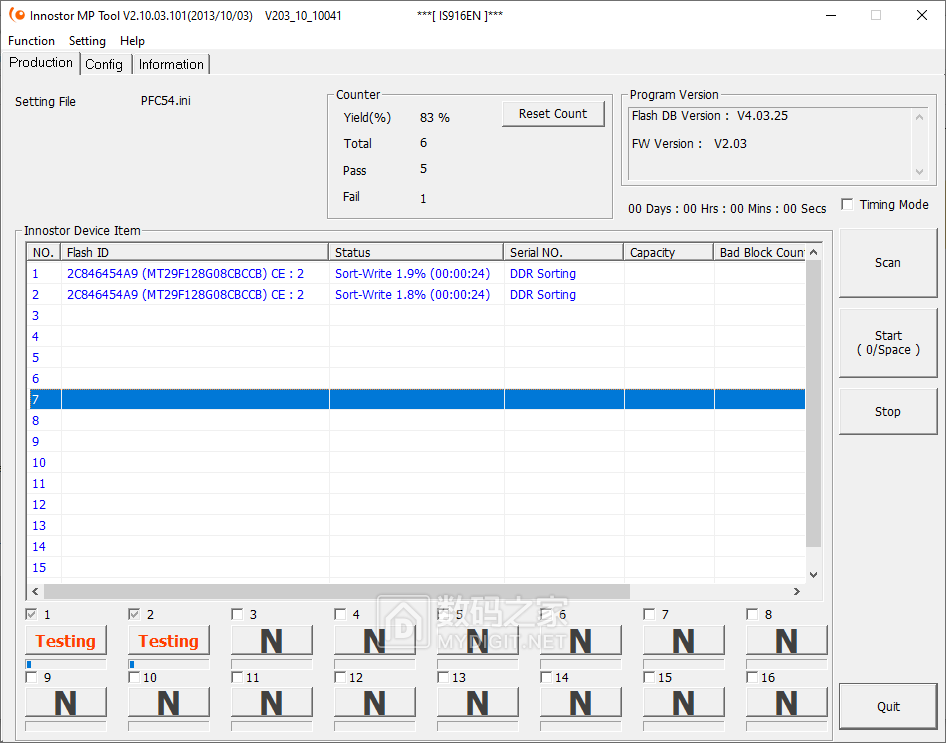Click the port 2 Testing status button
The image size is (946, 743).
click(x=168, y=641)
